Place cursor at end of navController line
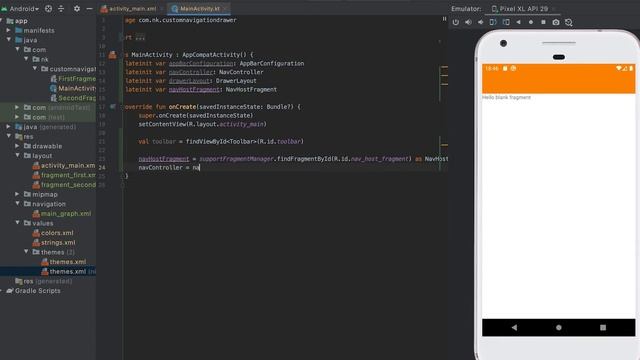 click(x=200, y=167)
